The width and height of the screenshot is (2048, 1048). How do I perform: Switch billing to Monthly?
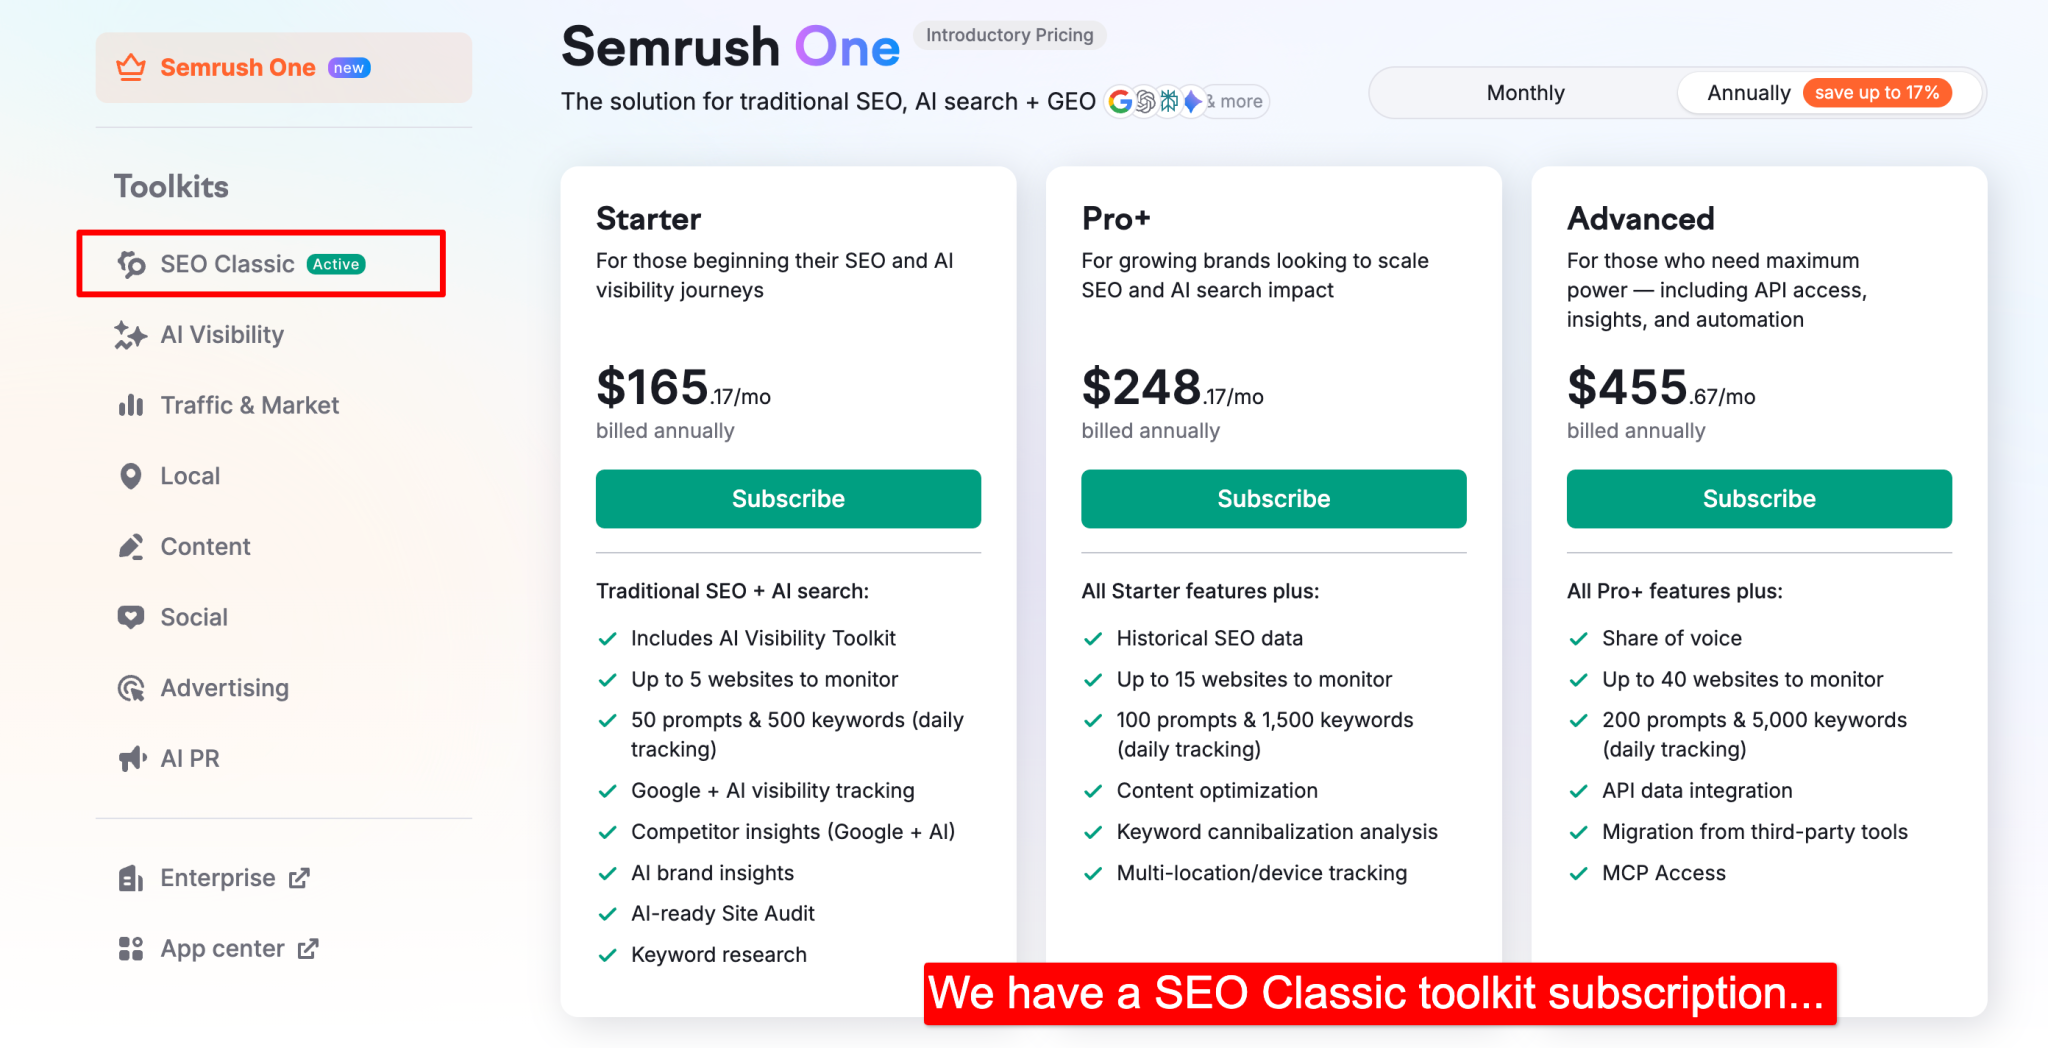click(1525, 92)
